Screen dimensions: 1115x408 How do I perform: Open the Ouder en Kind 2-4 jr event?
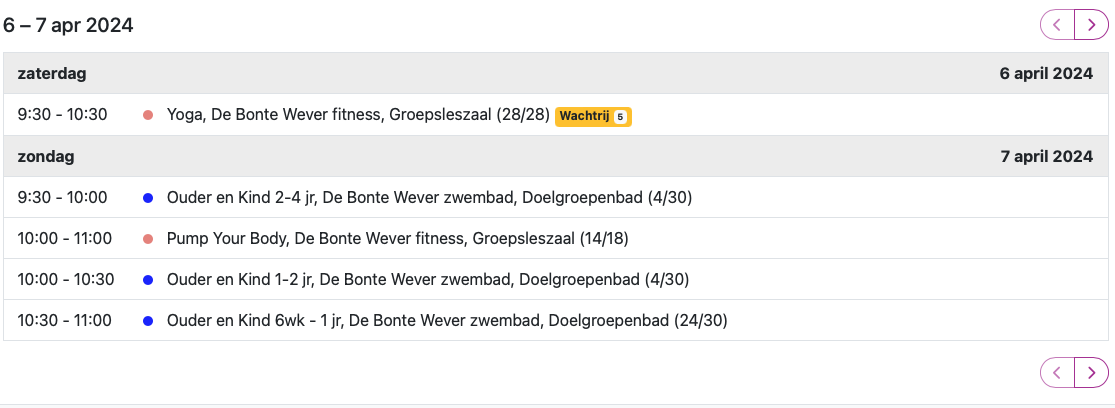coord(429,198)
